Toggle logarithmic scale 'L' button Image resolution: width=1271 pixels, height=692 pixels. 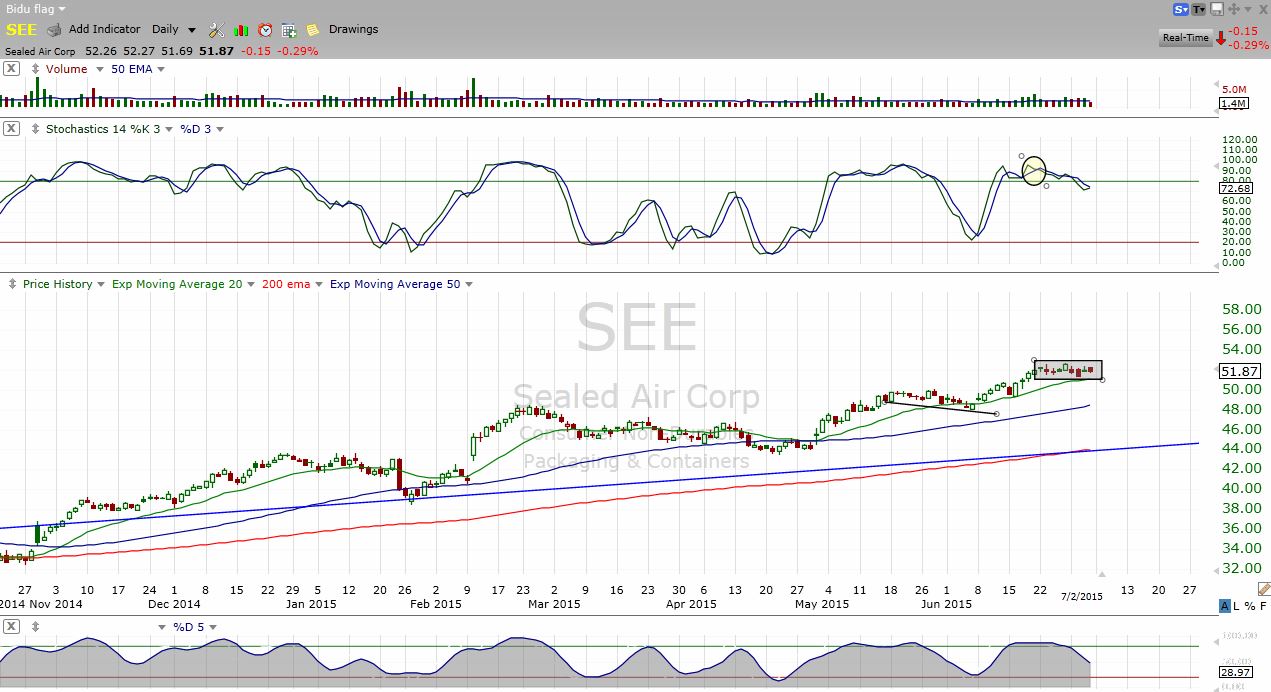coord(1238,606)
